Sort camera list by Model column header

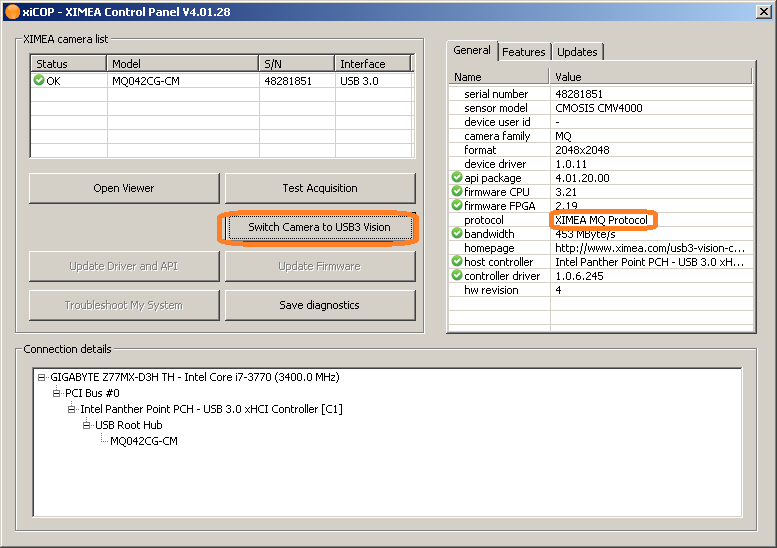(182, 64)
